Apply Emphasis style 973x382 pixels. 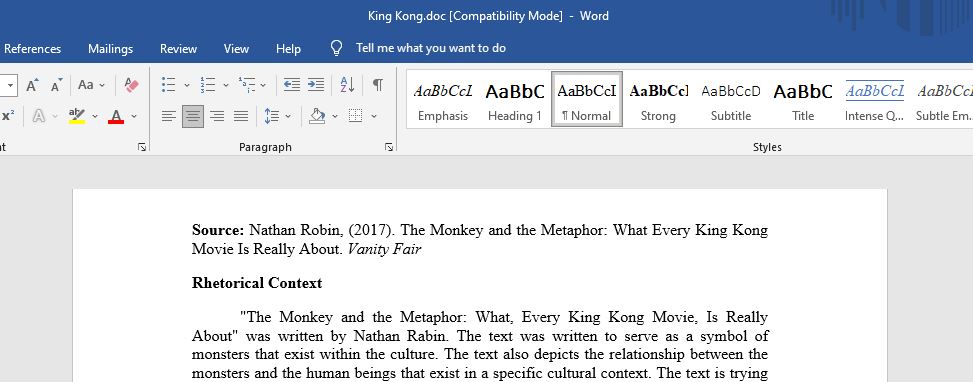pyautogui.click(x=443, y=99)
